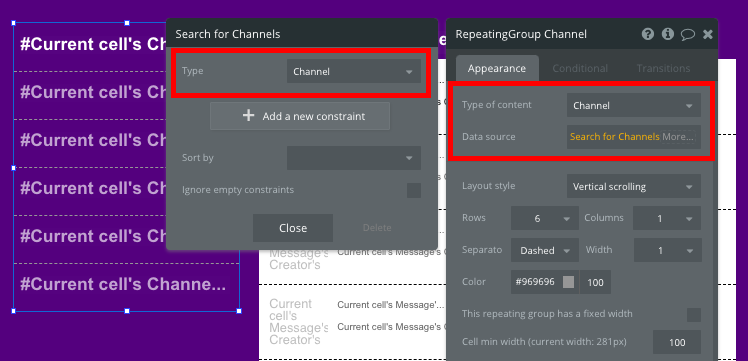Select the last #Current cell's Channe... row
Image resolution: width=748 pixels, height=361 pixels.
tap(126, 287)
